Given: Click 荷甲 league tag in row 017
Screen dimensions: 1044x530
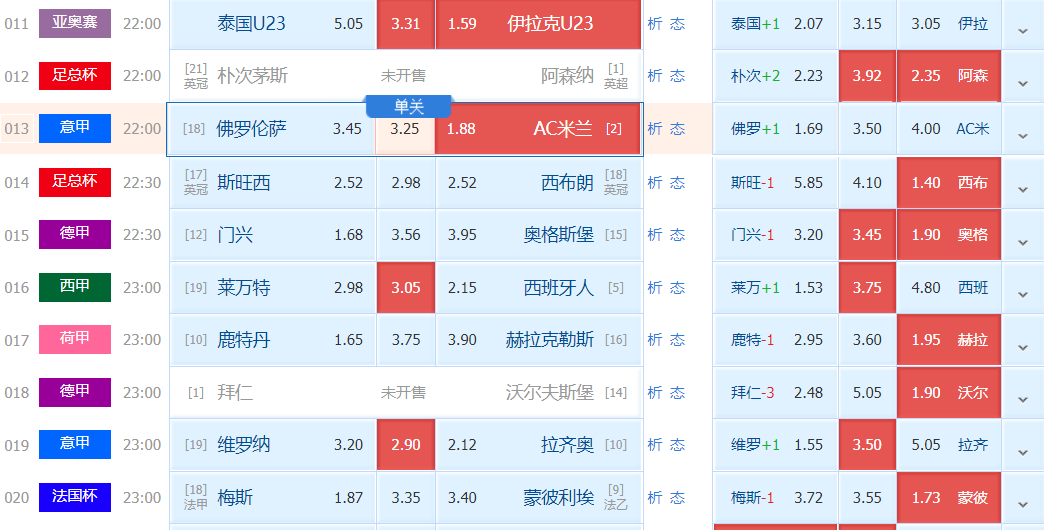Looking at the screenshot, I should pyautogui.click(x=75, y=340).
